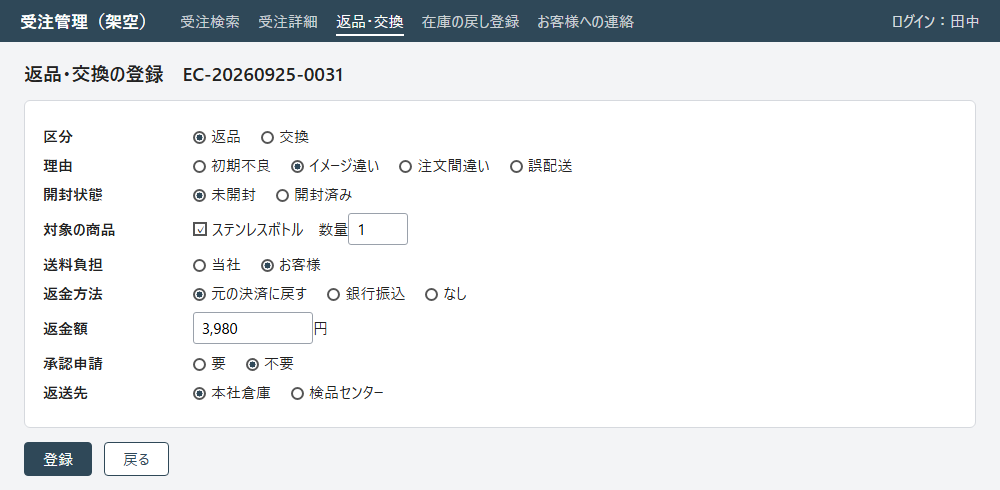Choose 本社倉庫 as return destination
Screen dimensions: 1000x490
coord(200,394)
